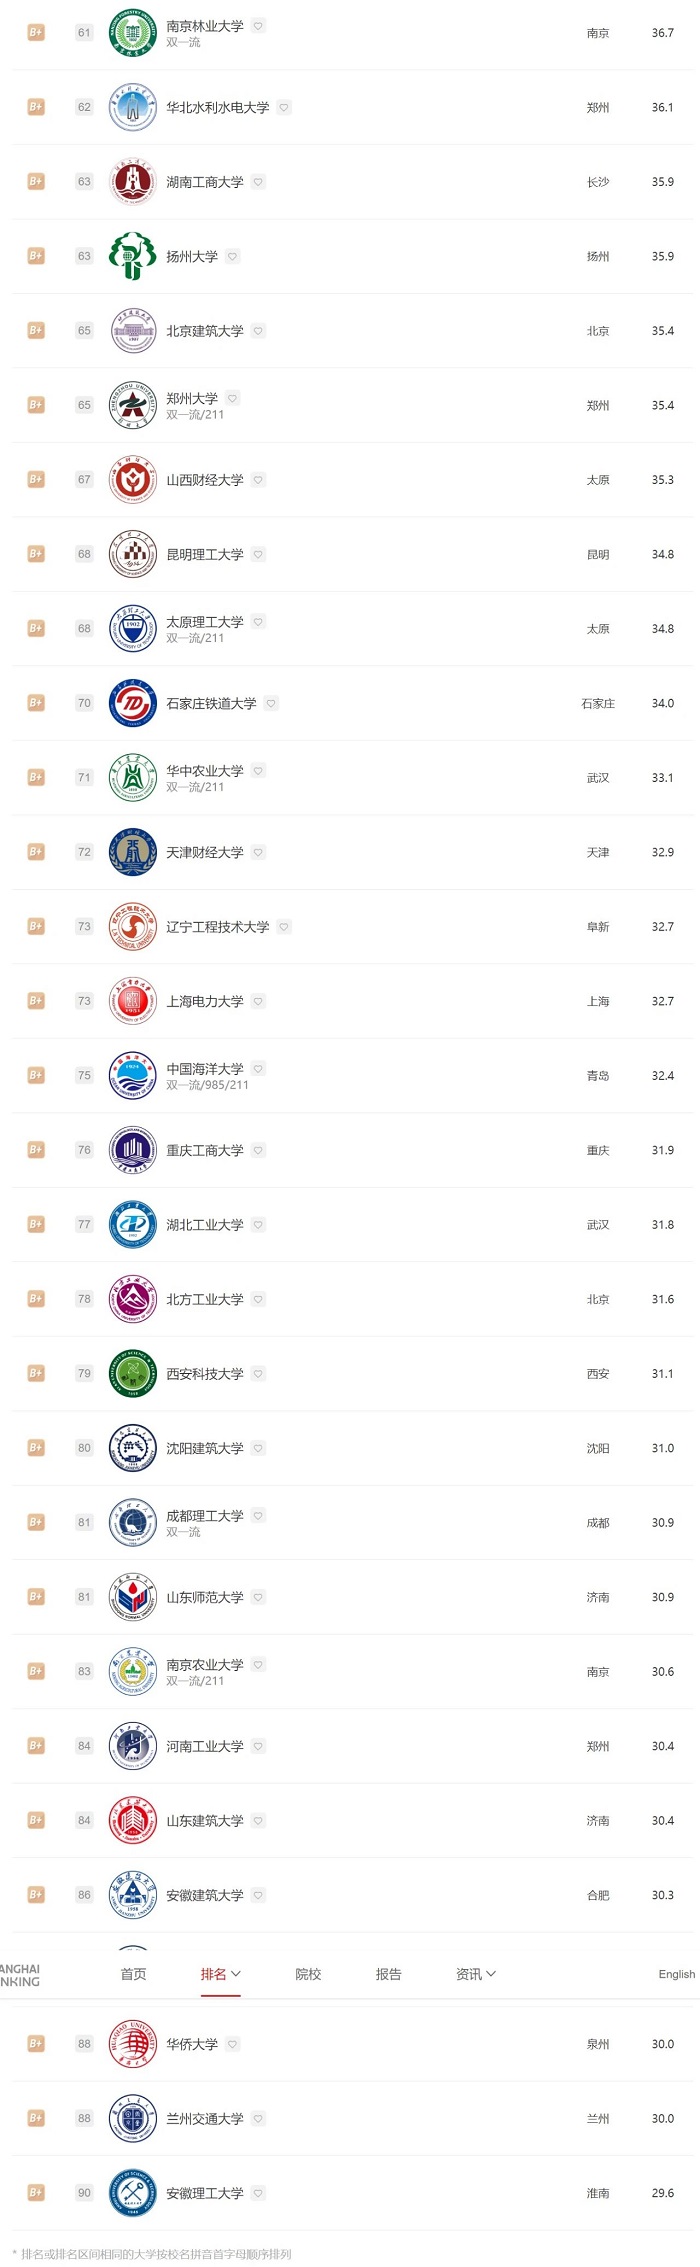Open the 报告 navigation item

click(x=388, y=1974)
